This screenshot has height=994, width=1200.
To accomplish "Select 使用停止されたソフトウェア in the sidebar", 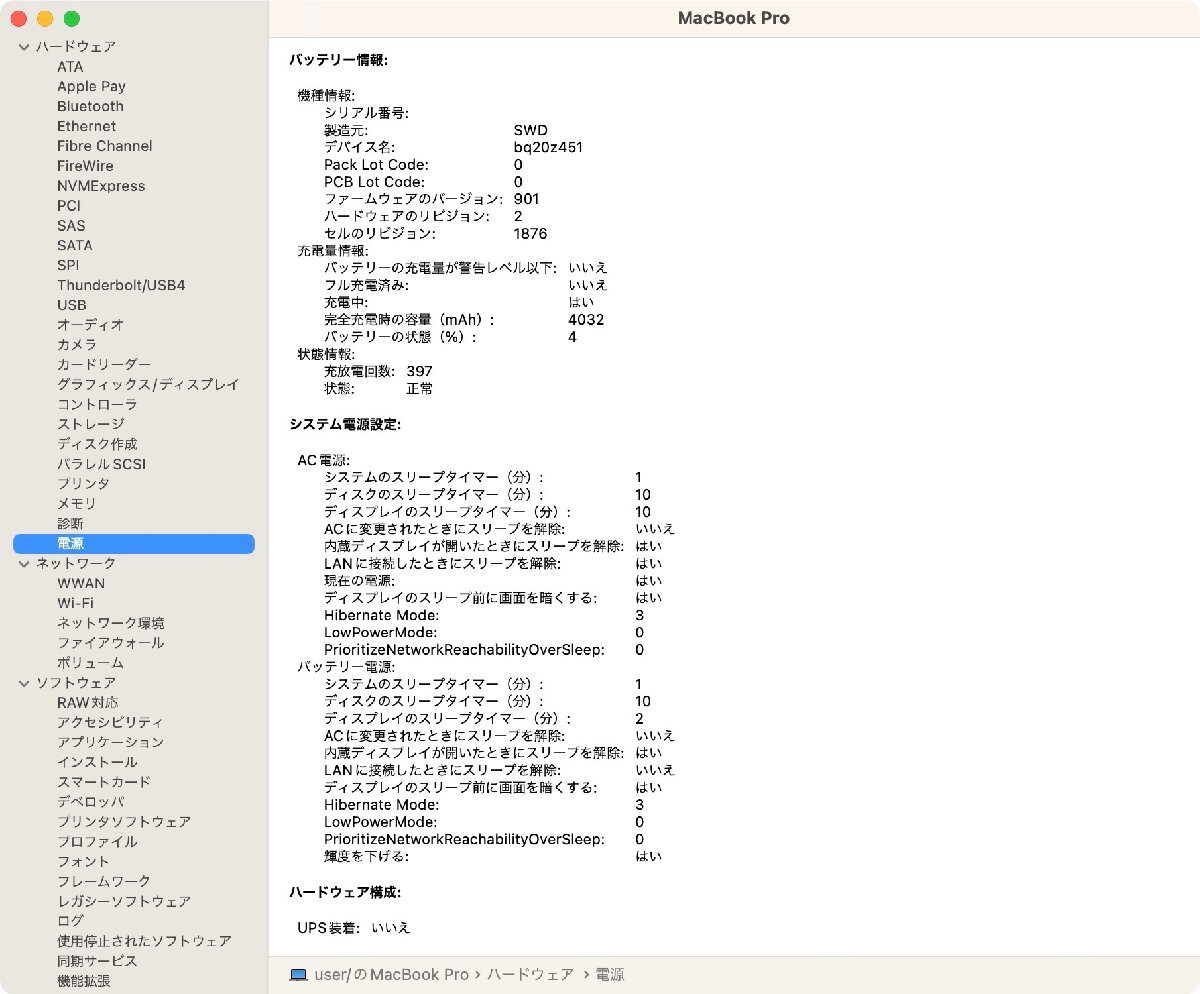I will click(144, 941).
